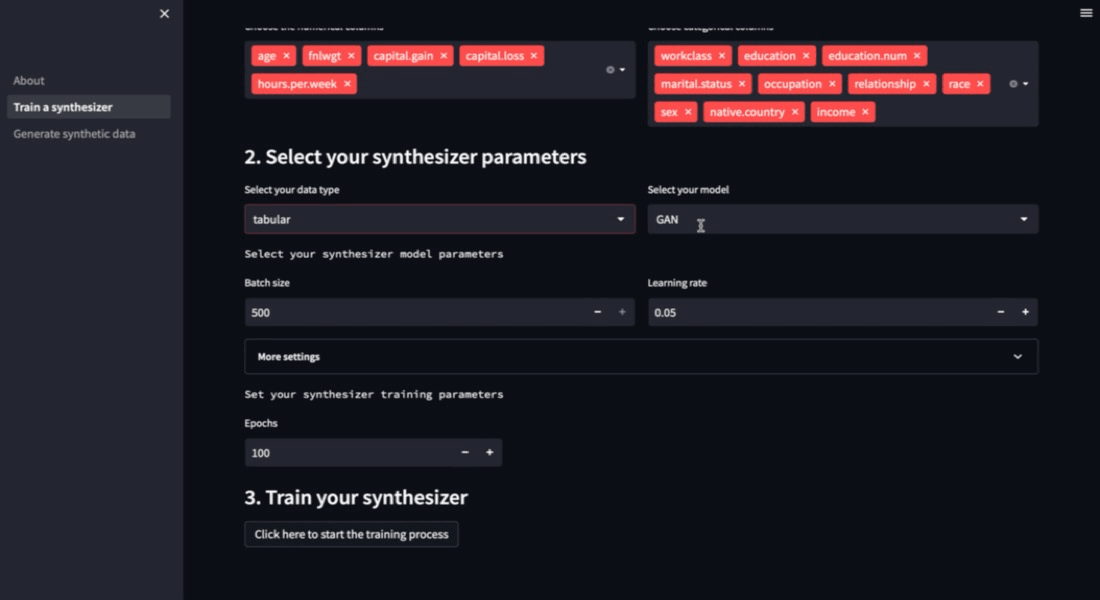Remove the workclass categorical tag
Viewport: 1100px width, 600px height.
(x=723, y=56)
